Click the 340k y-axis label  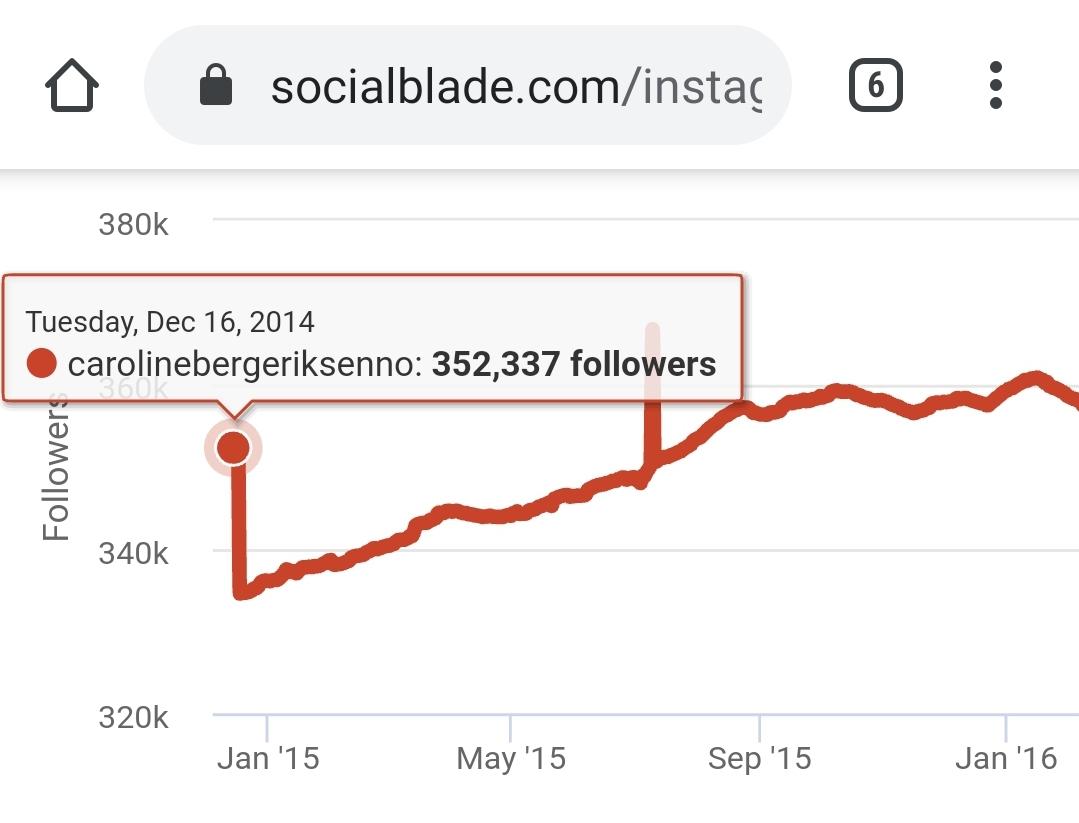[133, 553]
